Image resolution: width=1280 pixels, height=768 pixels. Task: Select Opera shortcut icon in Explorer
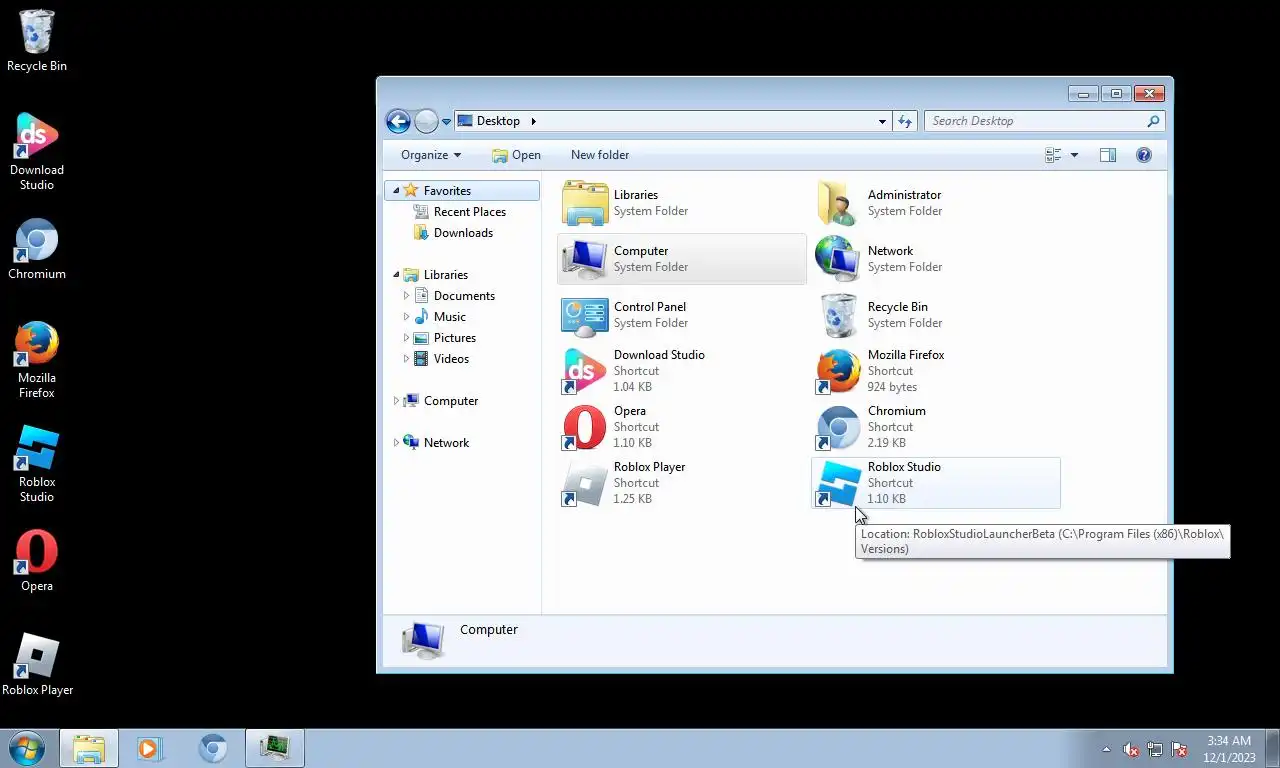585,427
